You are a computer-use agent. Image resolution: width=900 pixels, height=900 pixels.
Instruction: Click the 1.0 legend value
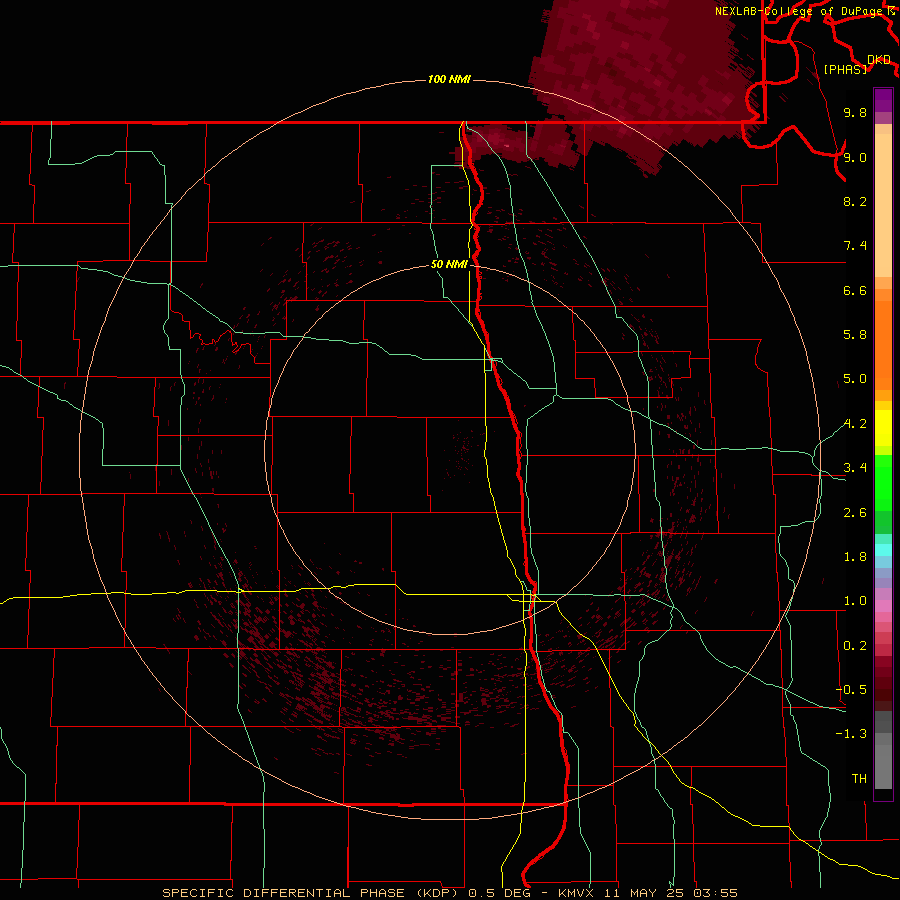coord(855,601)
